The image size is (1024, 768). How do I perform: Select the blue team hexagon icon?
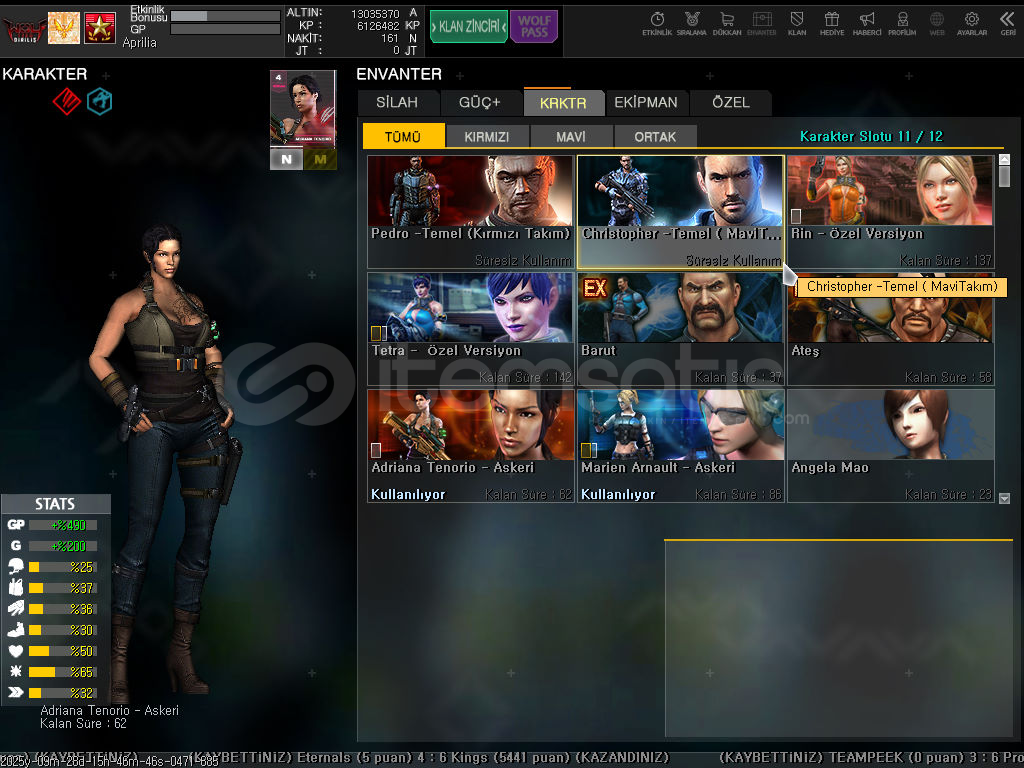(x=100, y=102)
